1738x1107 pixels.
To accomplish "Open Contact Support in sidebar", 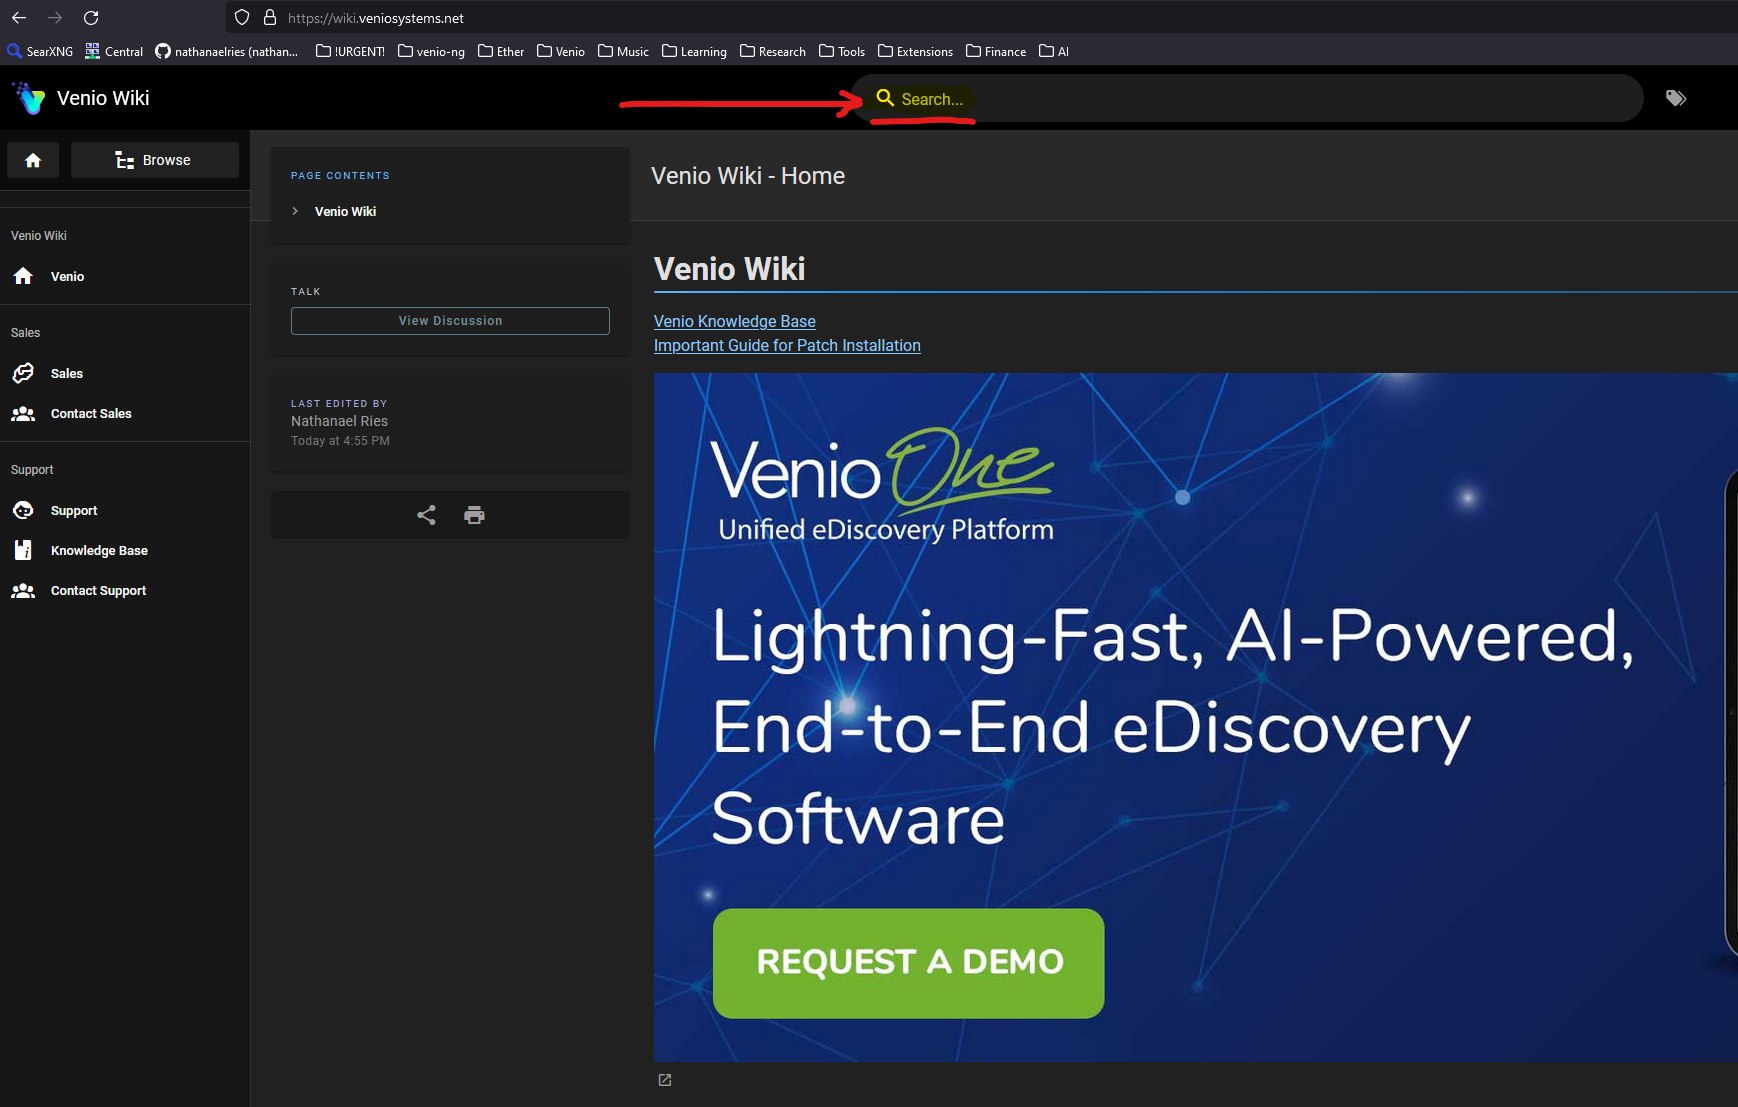I will (125, 590).
